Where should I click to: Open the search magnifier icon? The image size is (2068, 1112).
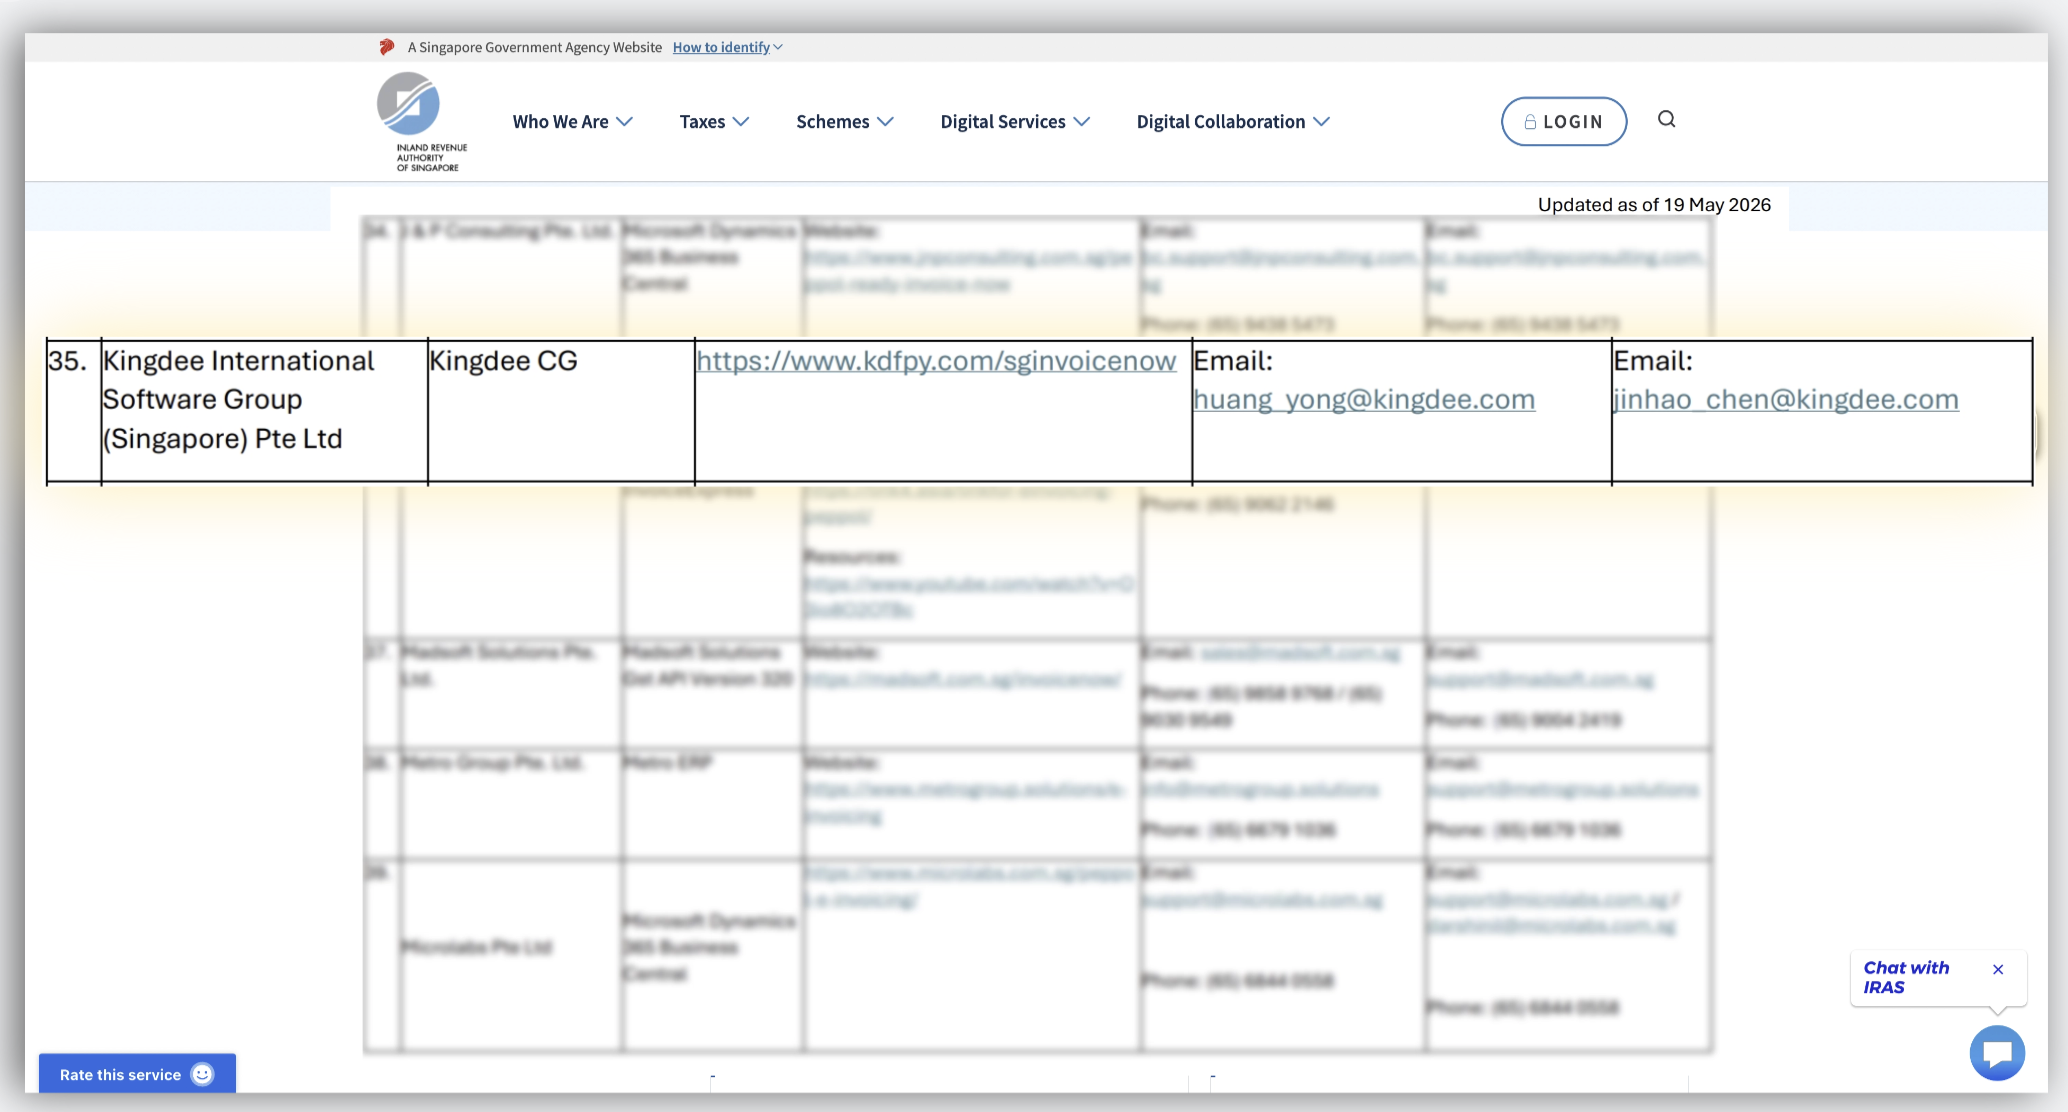pyautogui.click(x=1666, y=120)
